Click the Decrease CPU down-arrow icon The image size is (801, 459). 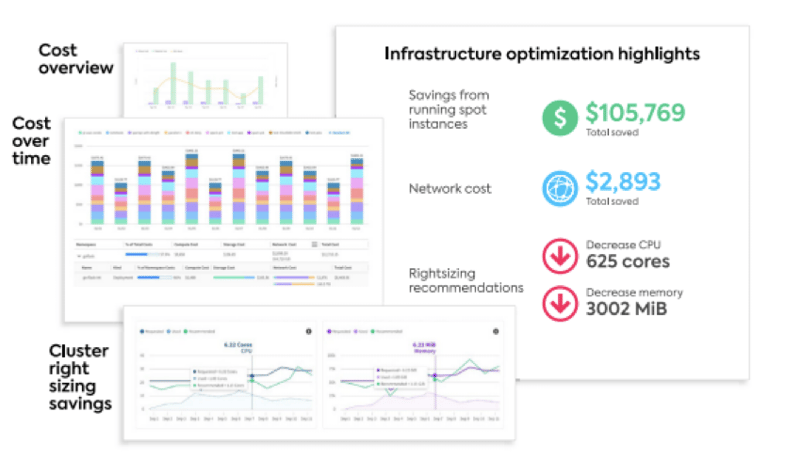pyautogui.click(x=560, y=255)
